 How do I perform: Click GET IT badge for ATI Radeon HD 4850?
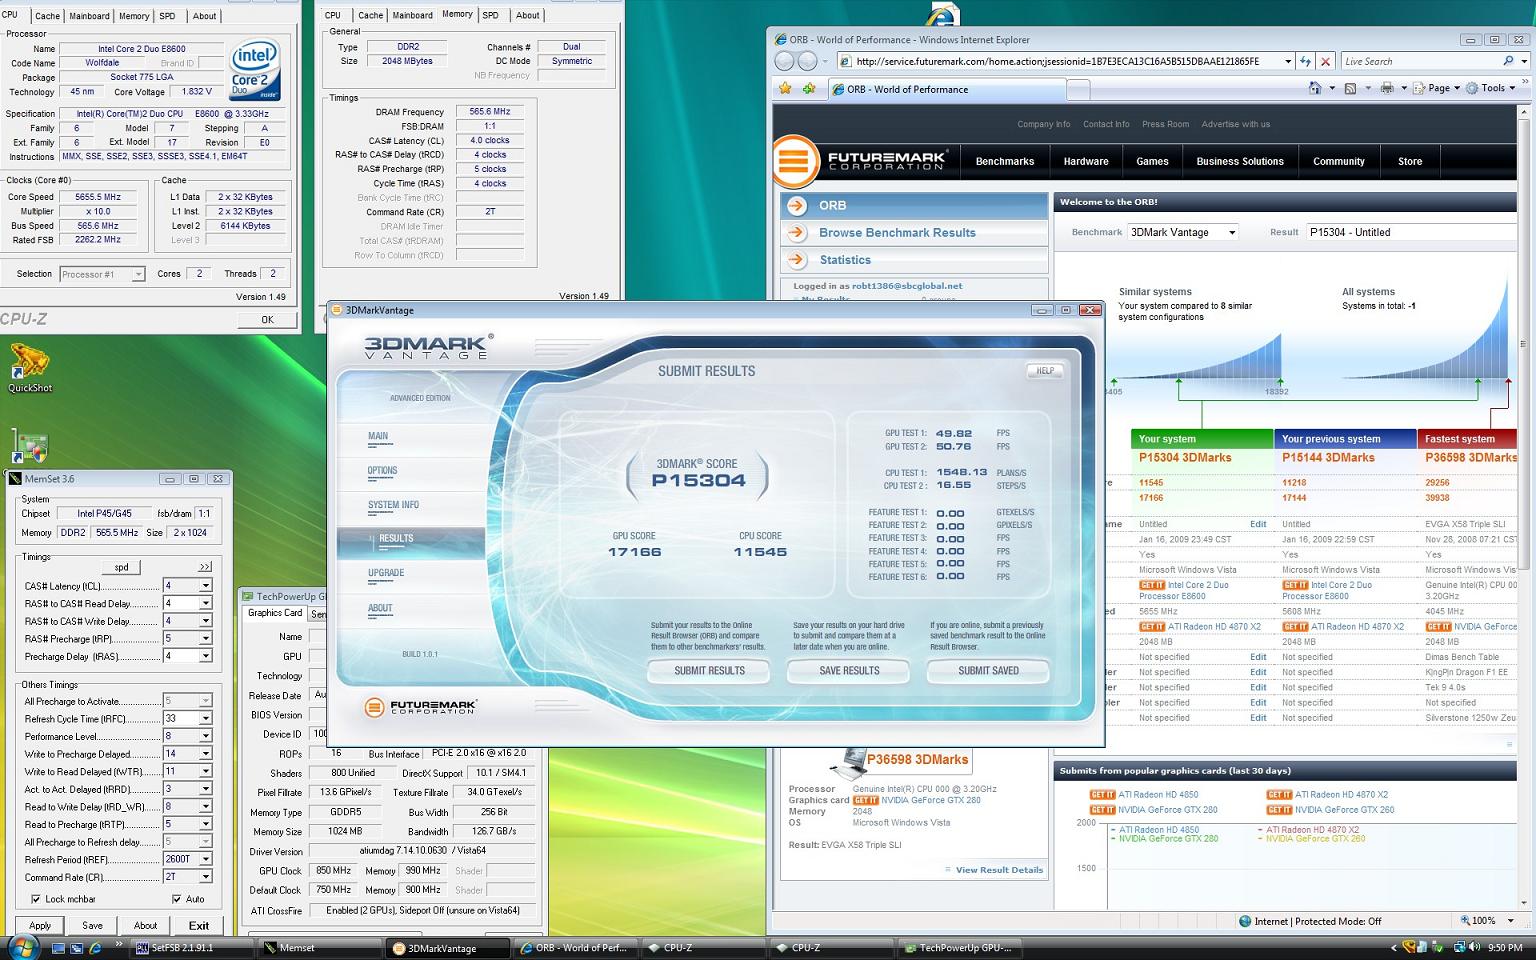pos(1102,795)
